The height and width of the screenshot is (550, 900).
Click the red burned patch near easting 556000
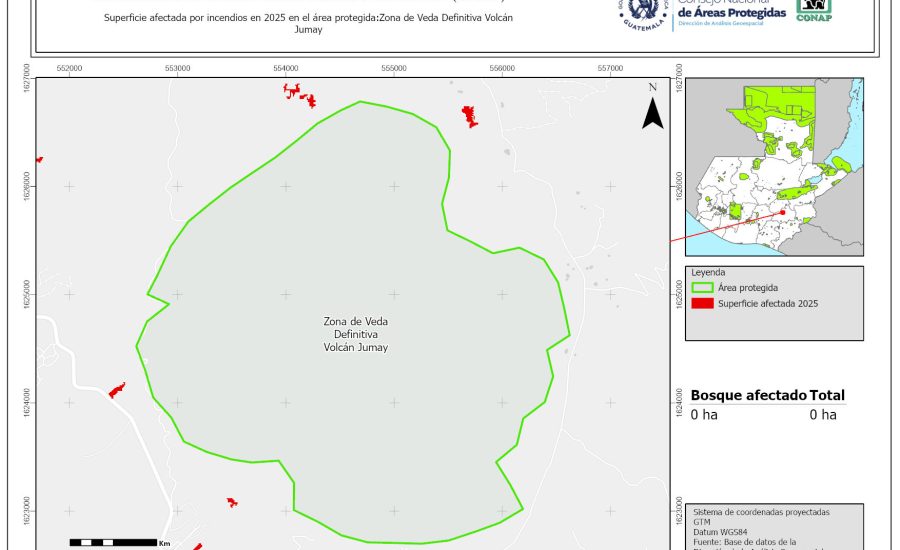[x=468, y=116]
